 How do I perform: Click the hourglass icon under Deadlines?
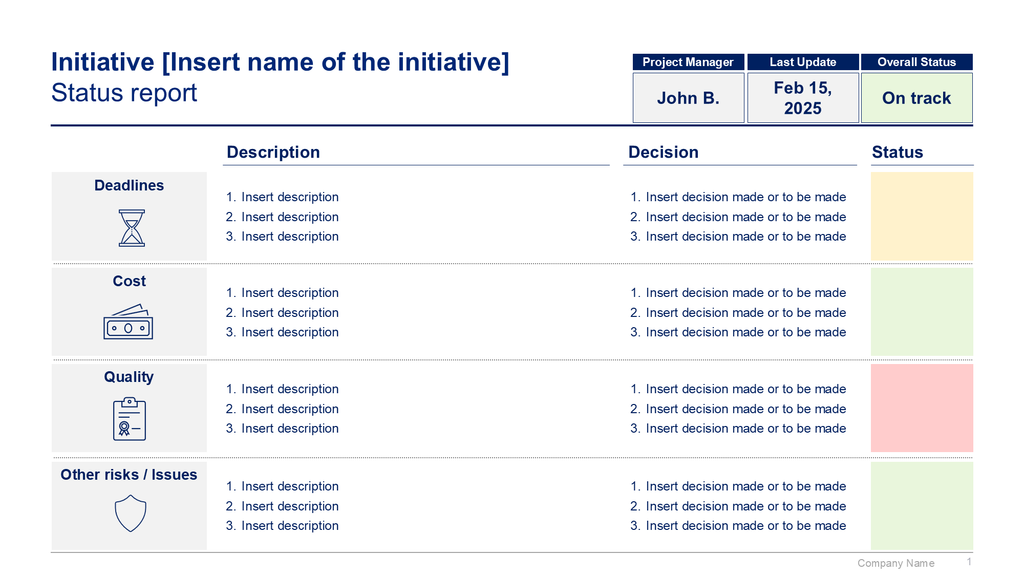tap(131, 228)
